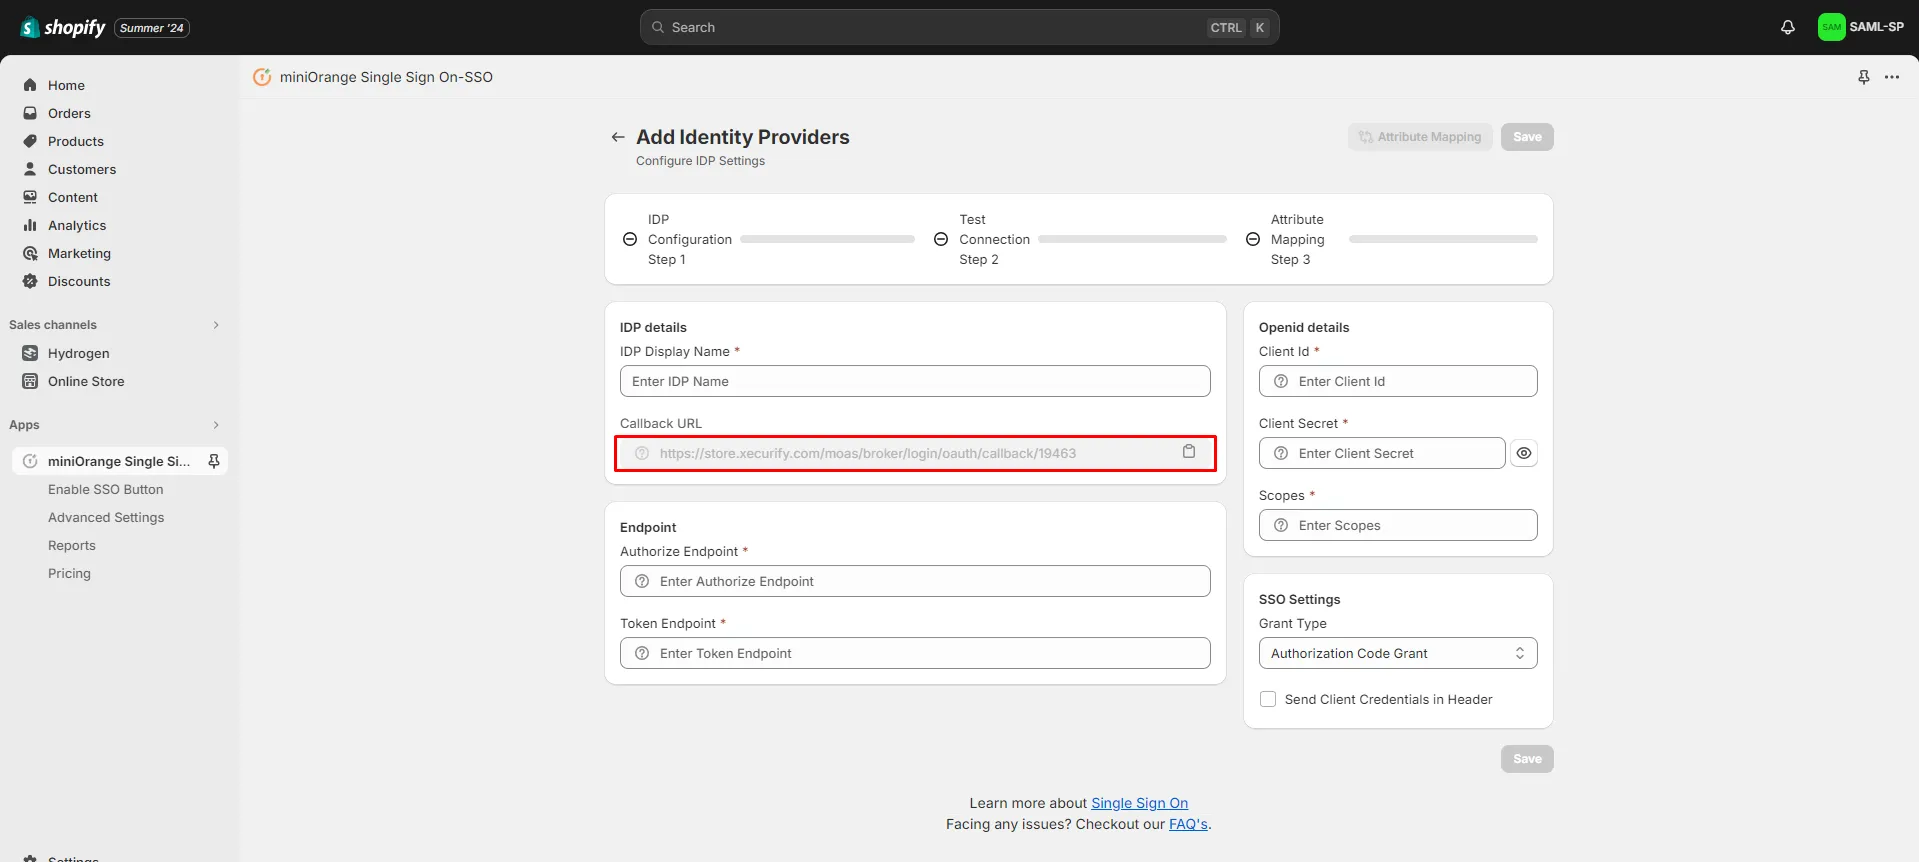Click the top Save button

1527,137
